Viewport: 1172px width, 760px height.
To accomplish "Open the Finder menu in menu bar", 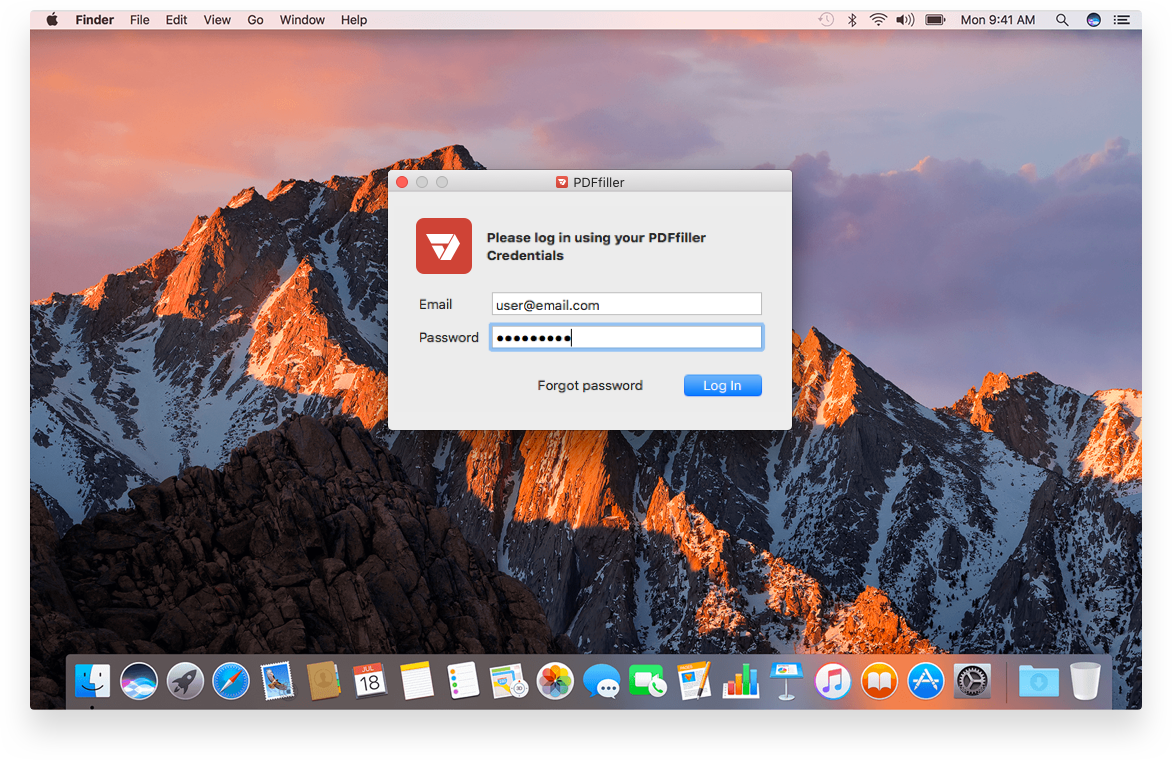I will [x=94, y=20].
